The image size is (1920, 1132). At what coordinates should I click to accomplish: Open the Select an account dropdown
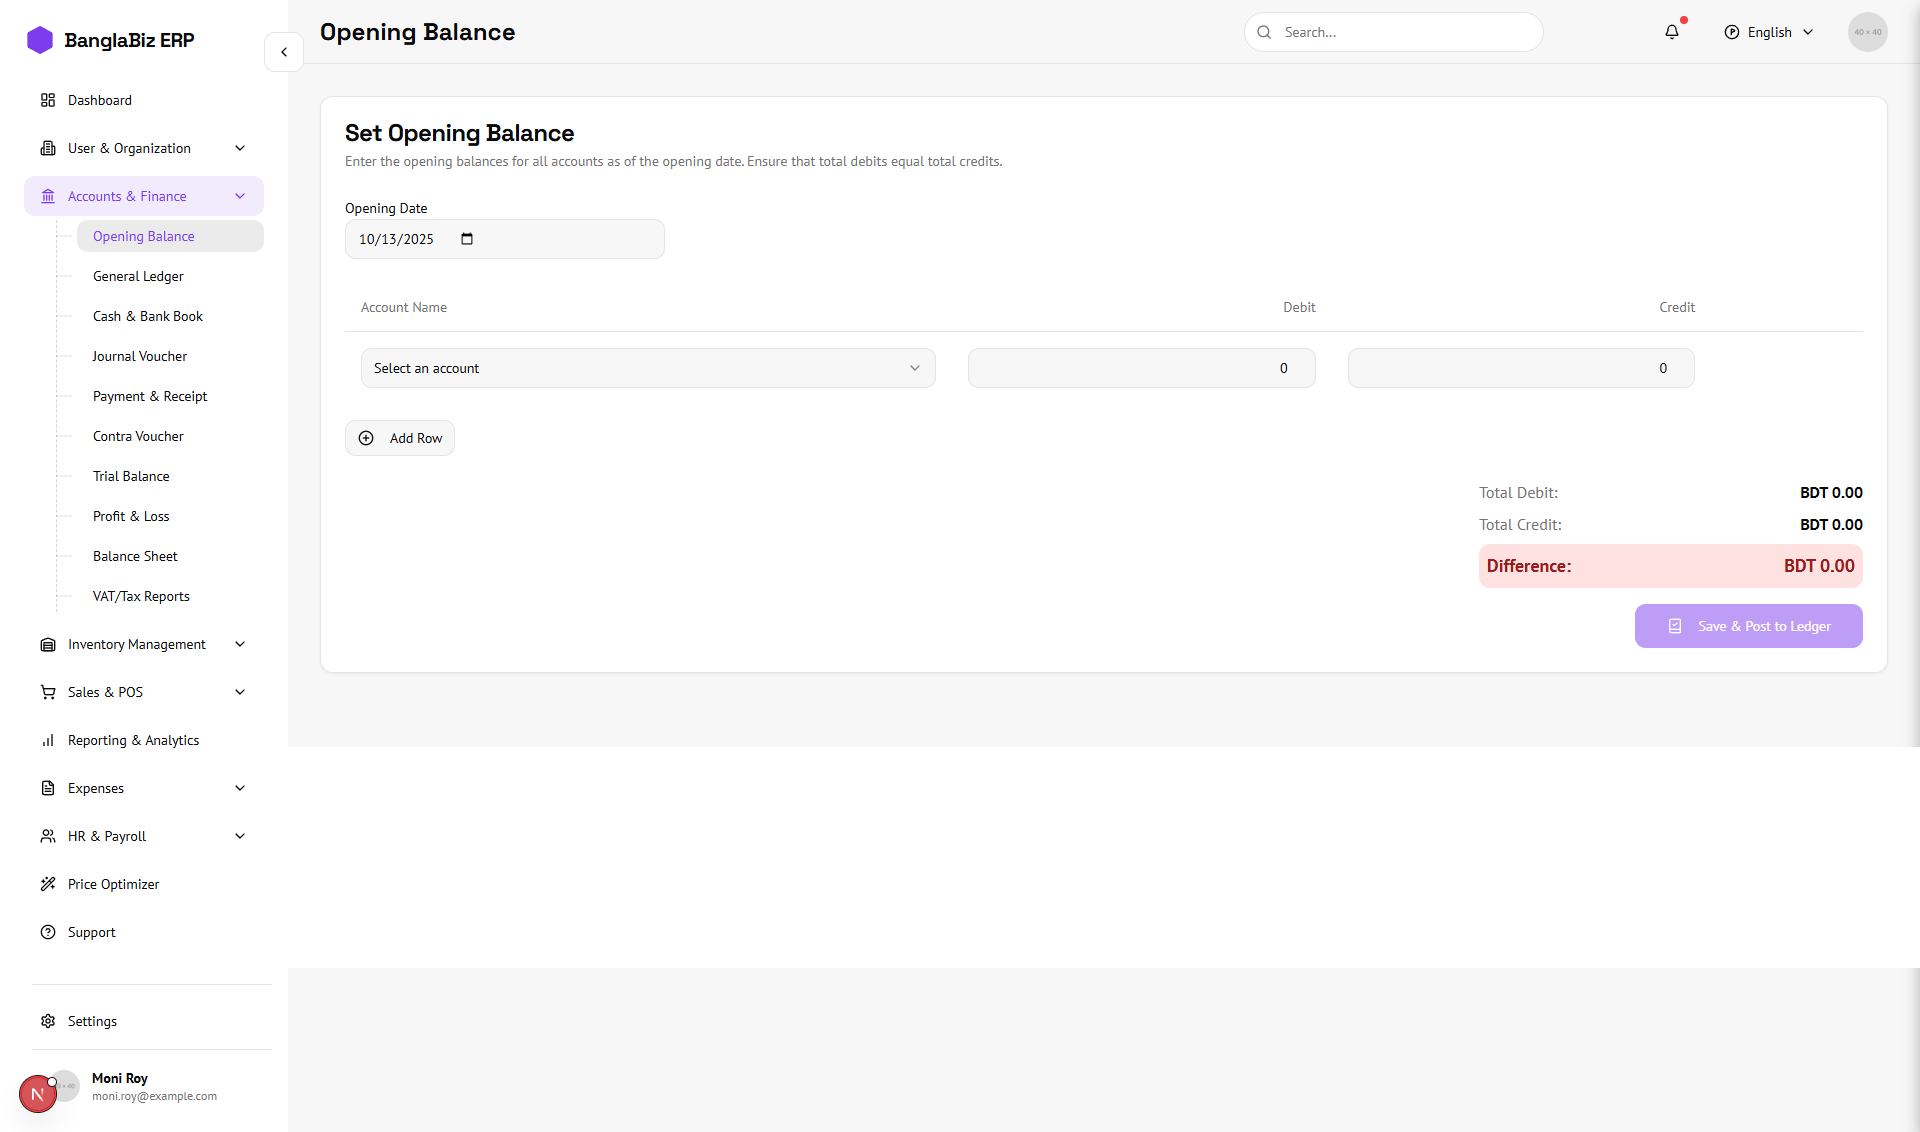point(648,368)
